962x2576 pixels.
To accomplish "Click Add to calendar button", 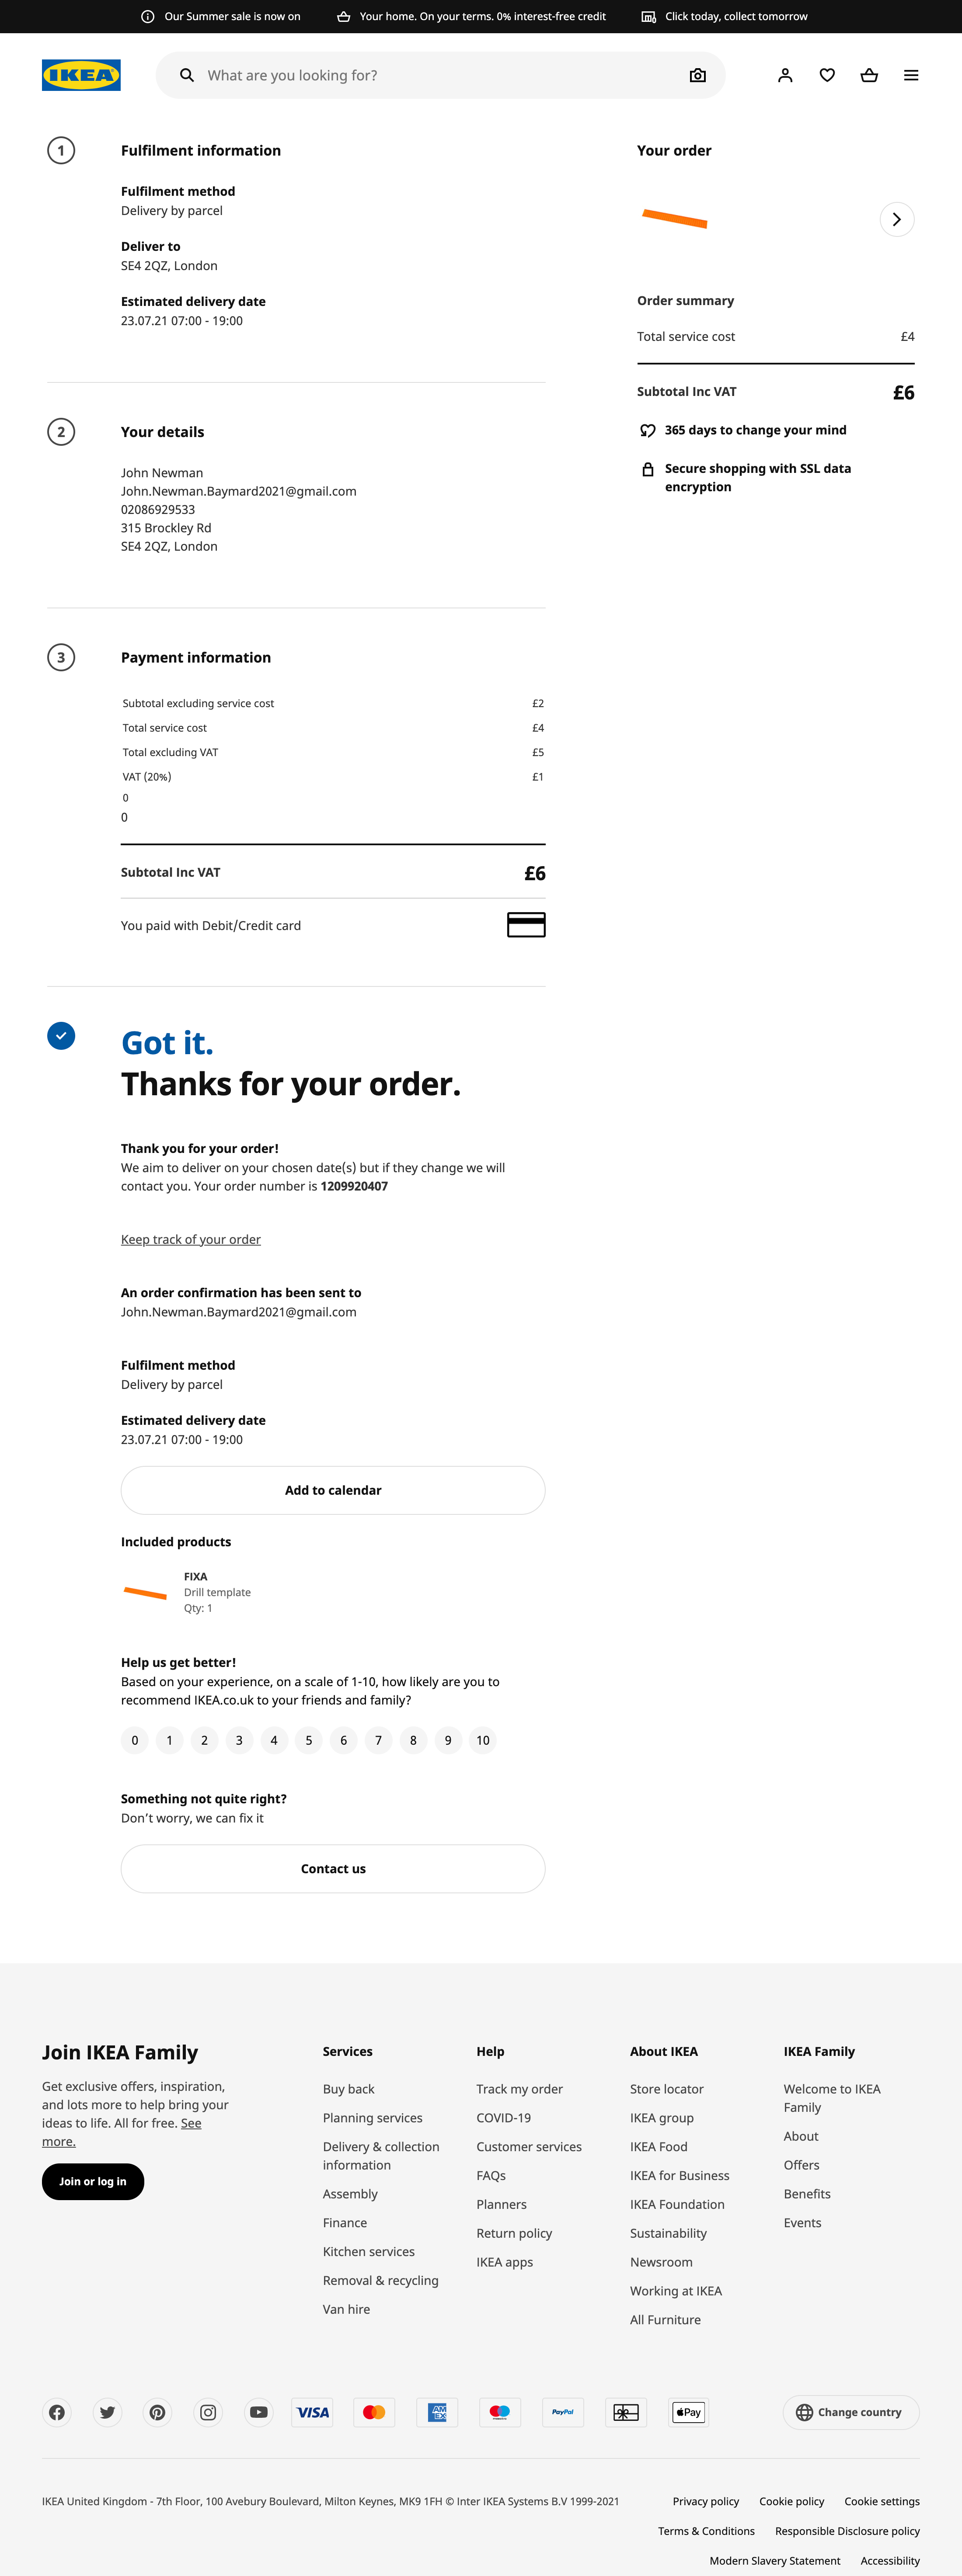I will (333, 1490).
